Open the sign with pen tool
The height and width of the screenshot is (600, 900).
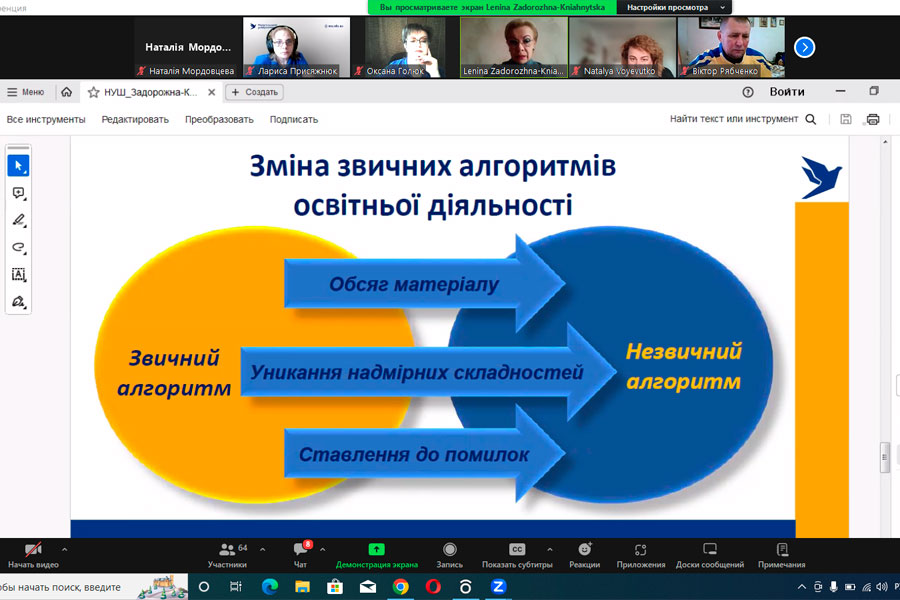click(18, 302)
